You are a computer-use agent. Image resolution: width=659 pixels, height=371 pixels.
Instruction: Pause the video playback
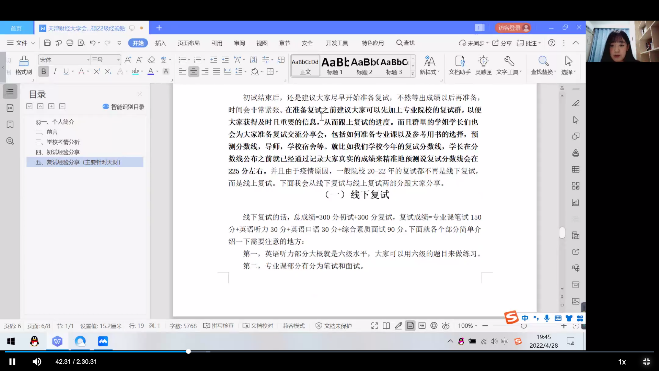pos(12,361)
